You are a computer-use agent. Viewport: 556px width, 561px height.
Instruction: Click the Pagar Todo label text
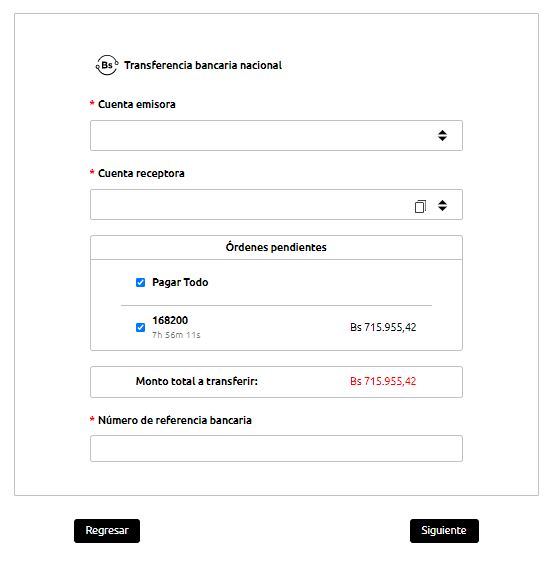(180, 282)
